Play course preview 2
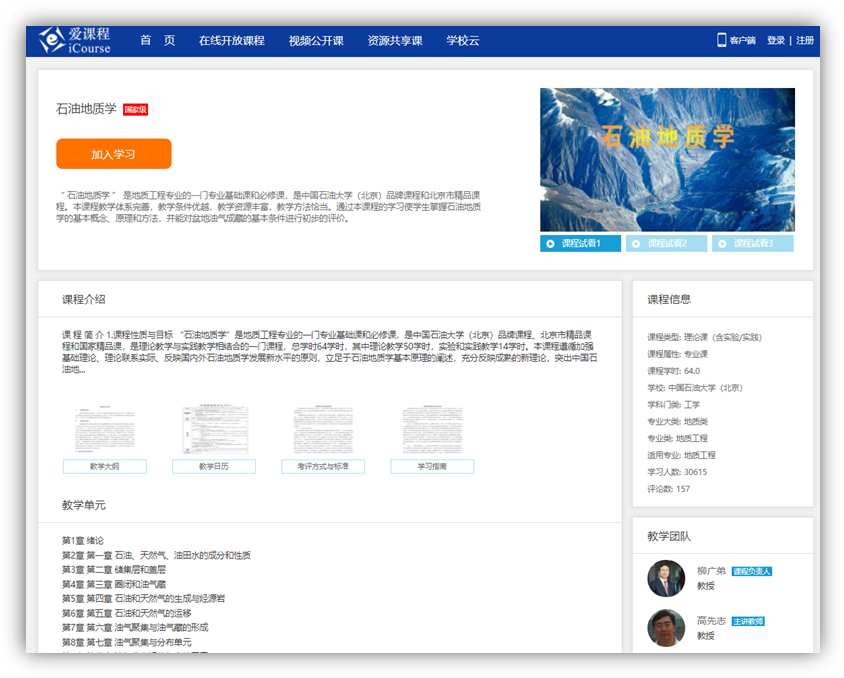844x678 pixels. (x=666, y=243)
